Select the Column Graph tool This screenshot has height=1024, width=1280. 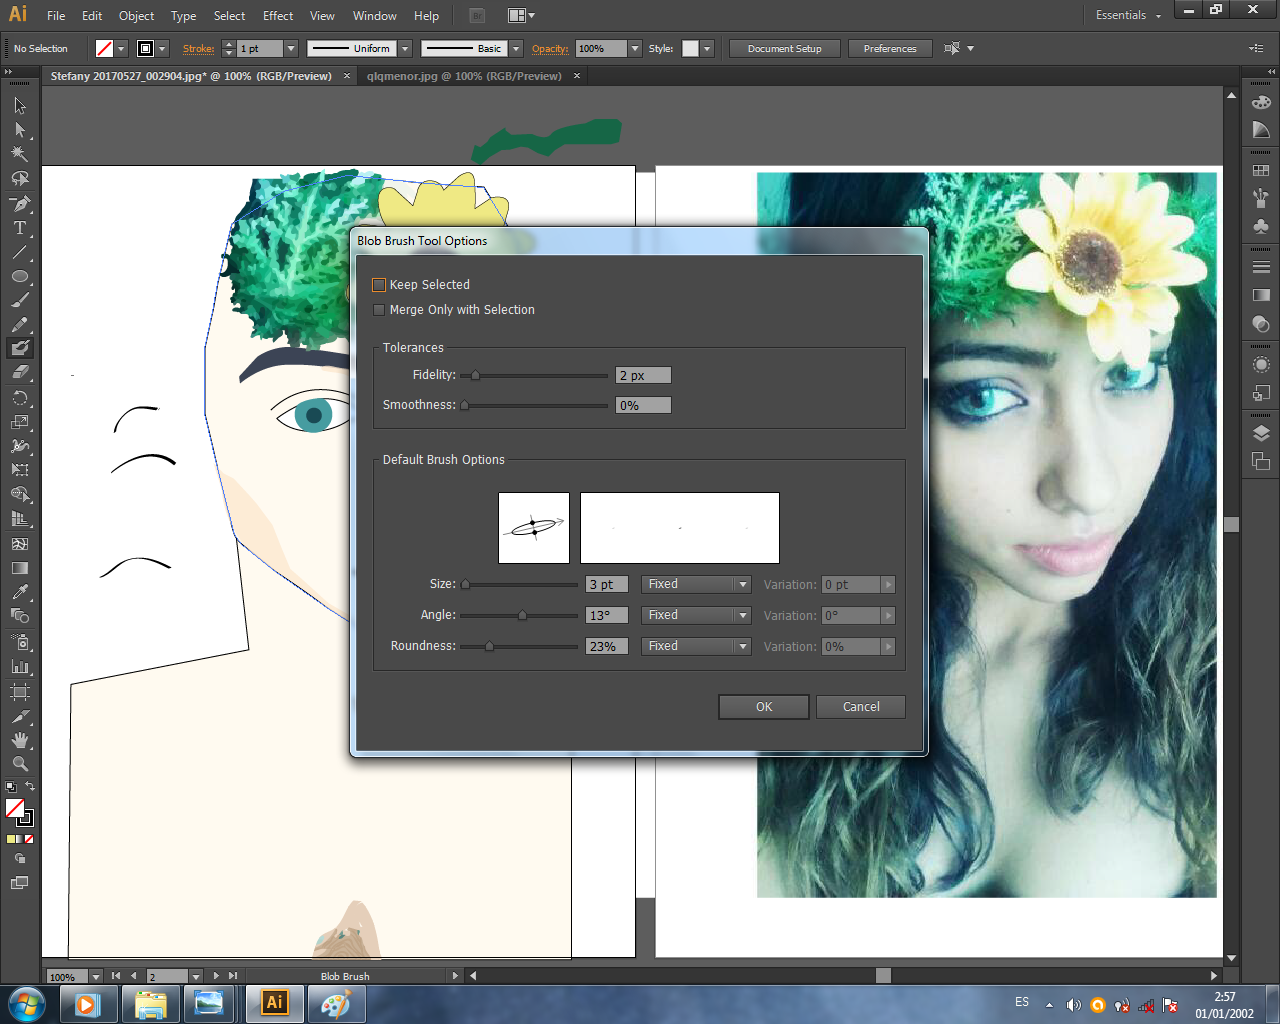click(20, 667)
